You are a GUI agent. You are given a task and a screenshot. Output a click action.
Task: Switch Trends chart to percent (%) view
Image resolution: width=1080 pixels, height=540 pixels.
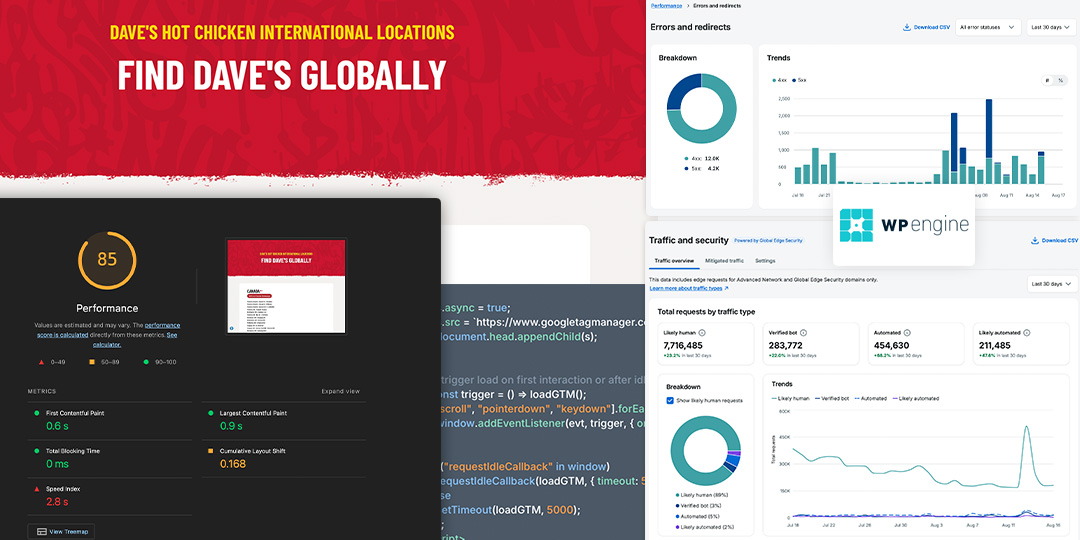click(x=1061, y=81)
